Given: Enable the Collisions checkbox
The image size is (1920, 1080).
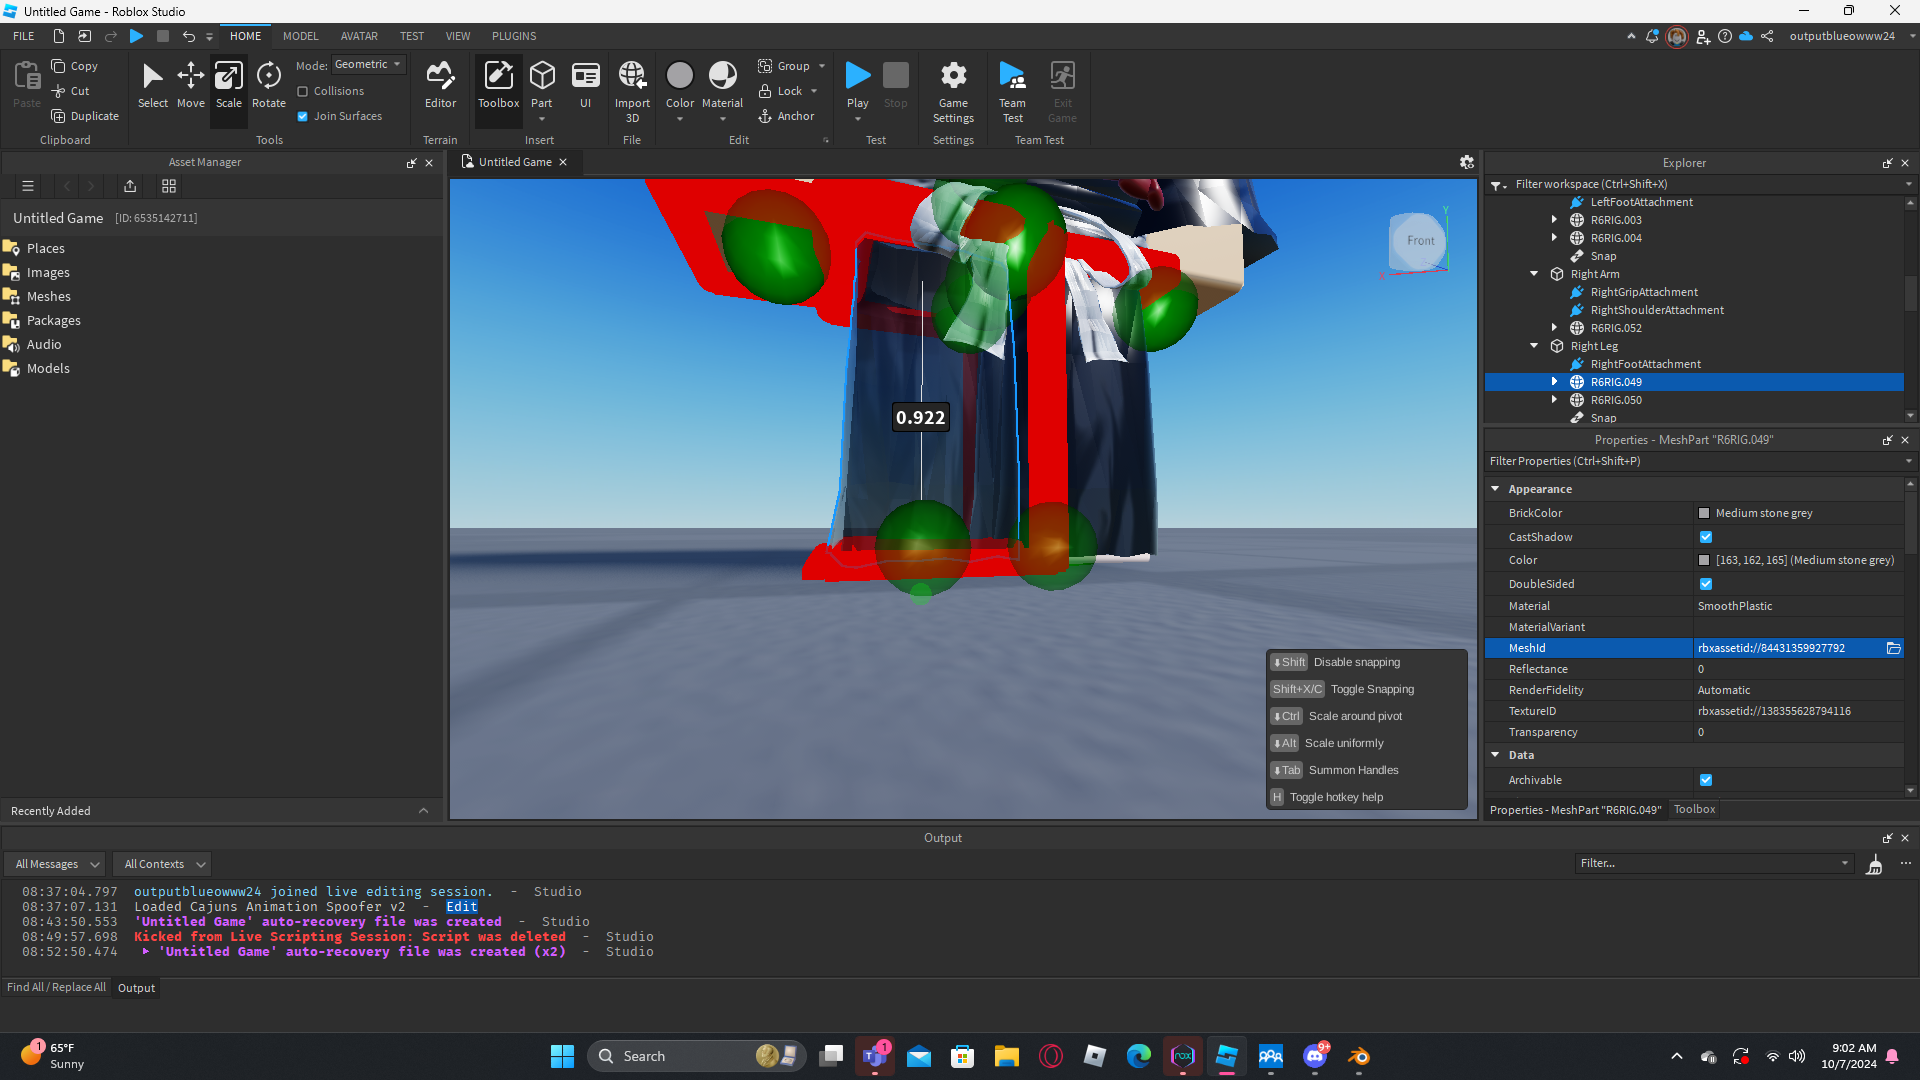Looking at the screenshot, I should [x=303, y=91].
